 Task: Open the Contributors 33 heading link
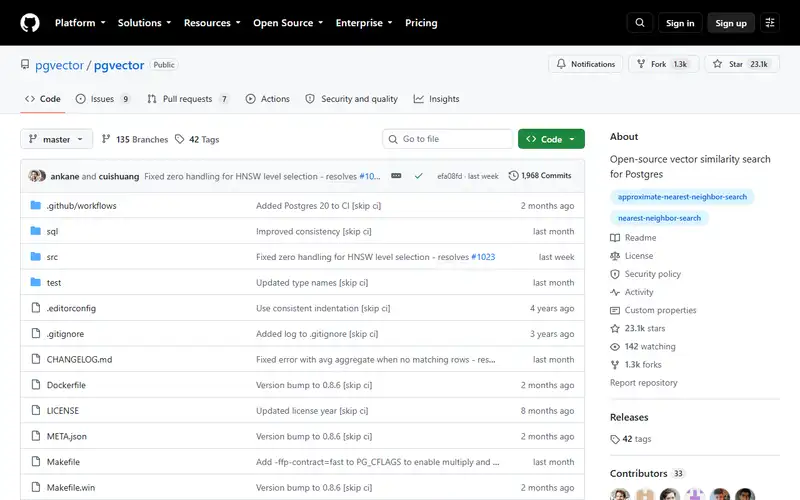pos(646,473)
